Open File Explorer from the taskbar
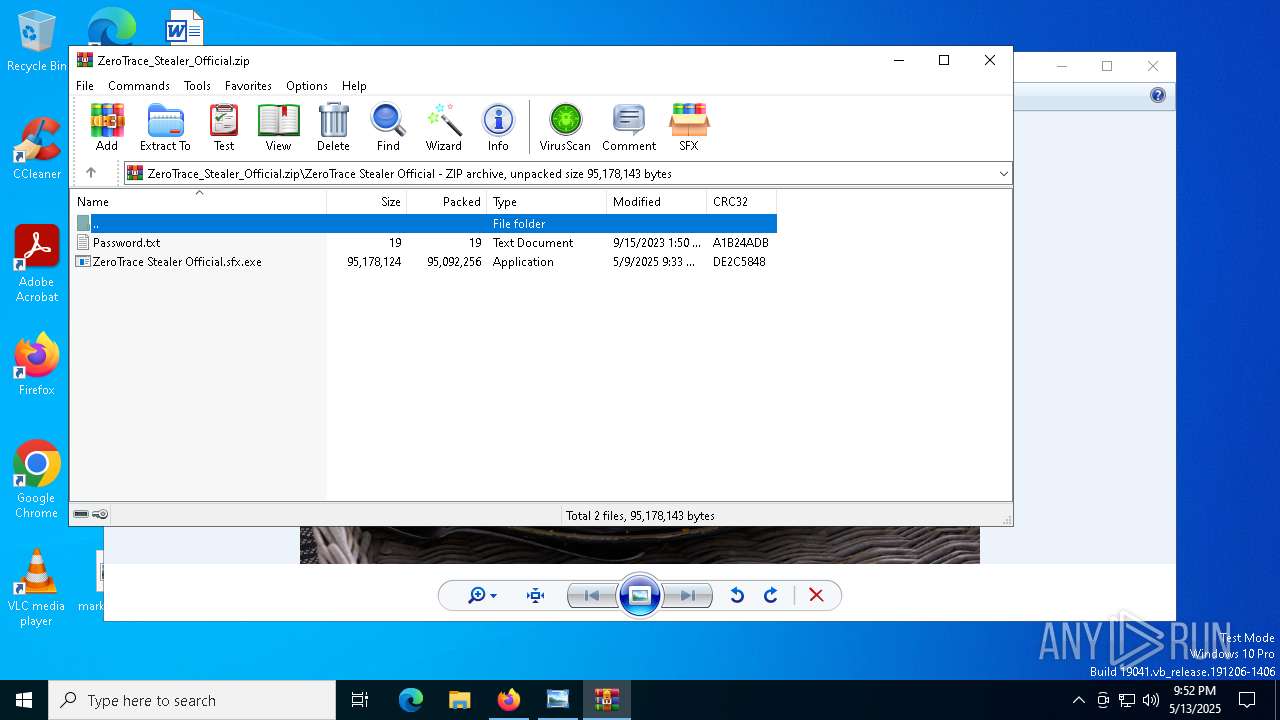 click(459, 700)
